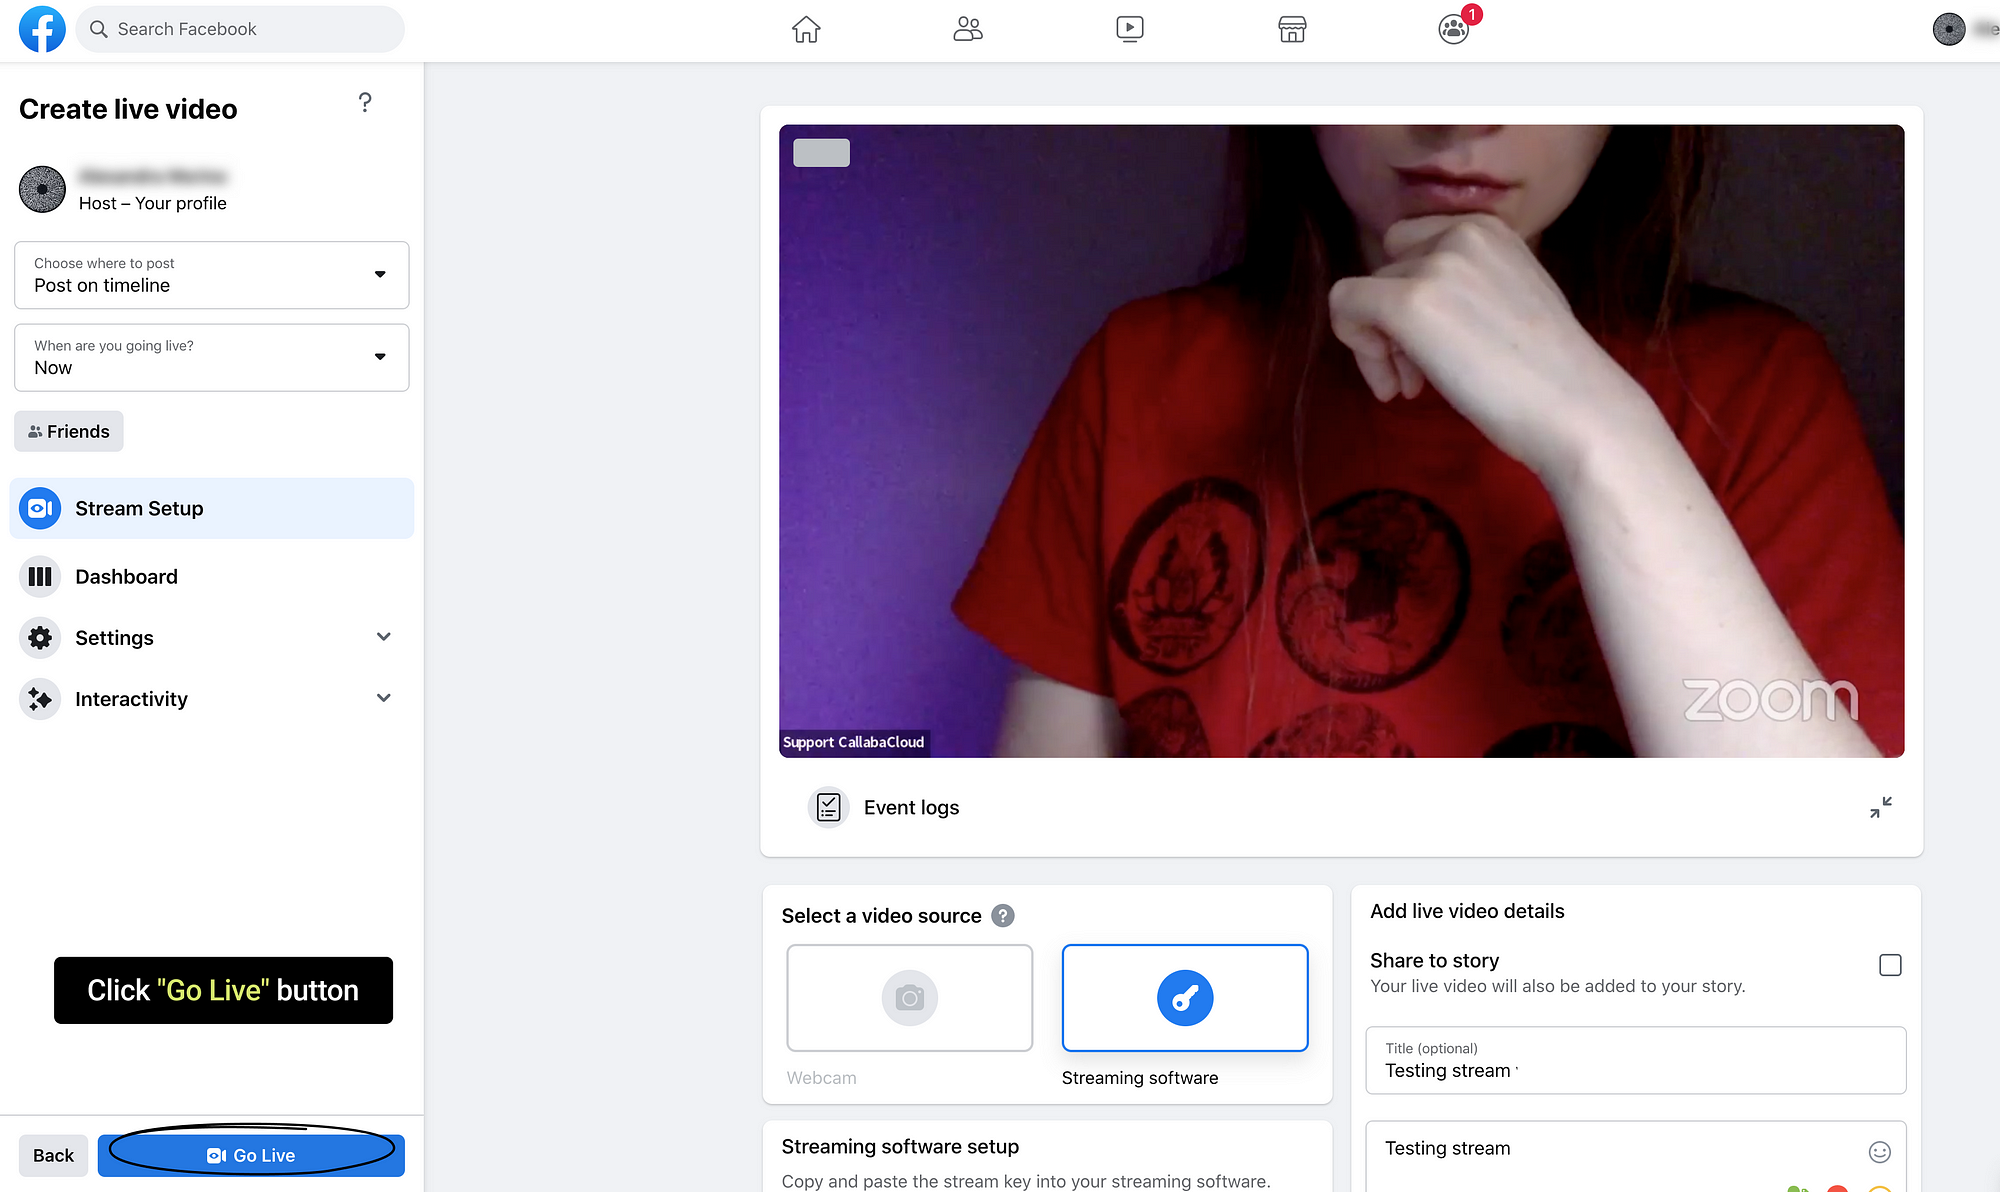
Task: Select the Streaming software video source icon
Action: click(x=1184, y=998)
